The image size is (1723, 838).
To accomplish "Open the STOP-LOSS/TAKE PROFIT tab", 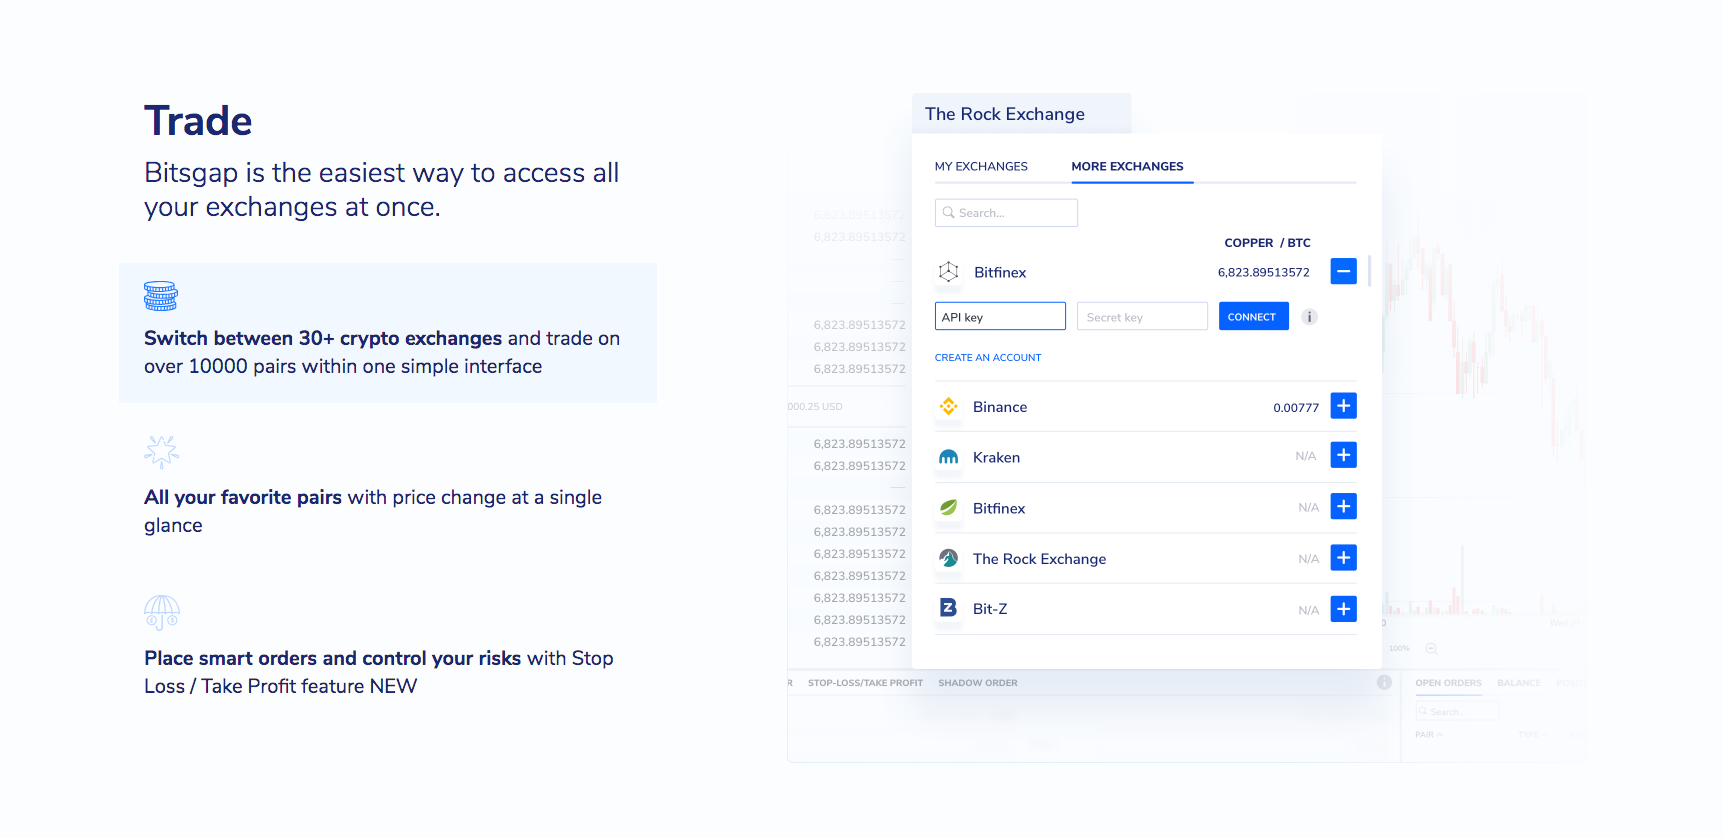I will [865, 683].
